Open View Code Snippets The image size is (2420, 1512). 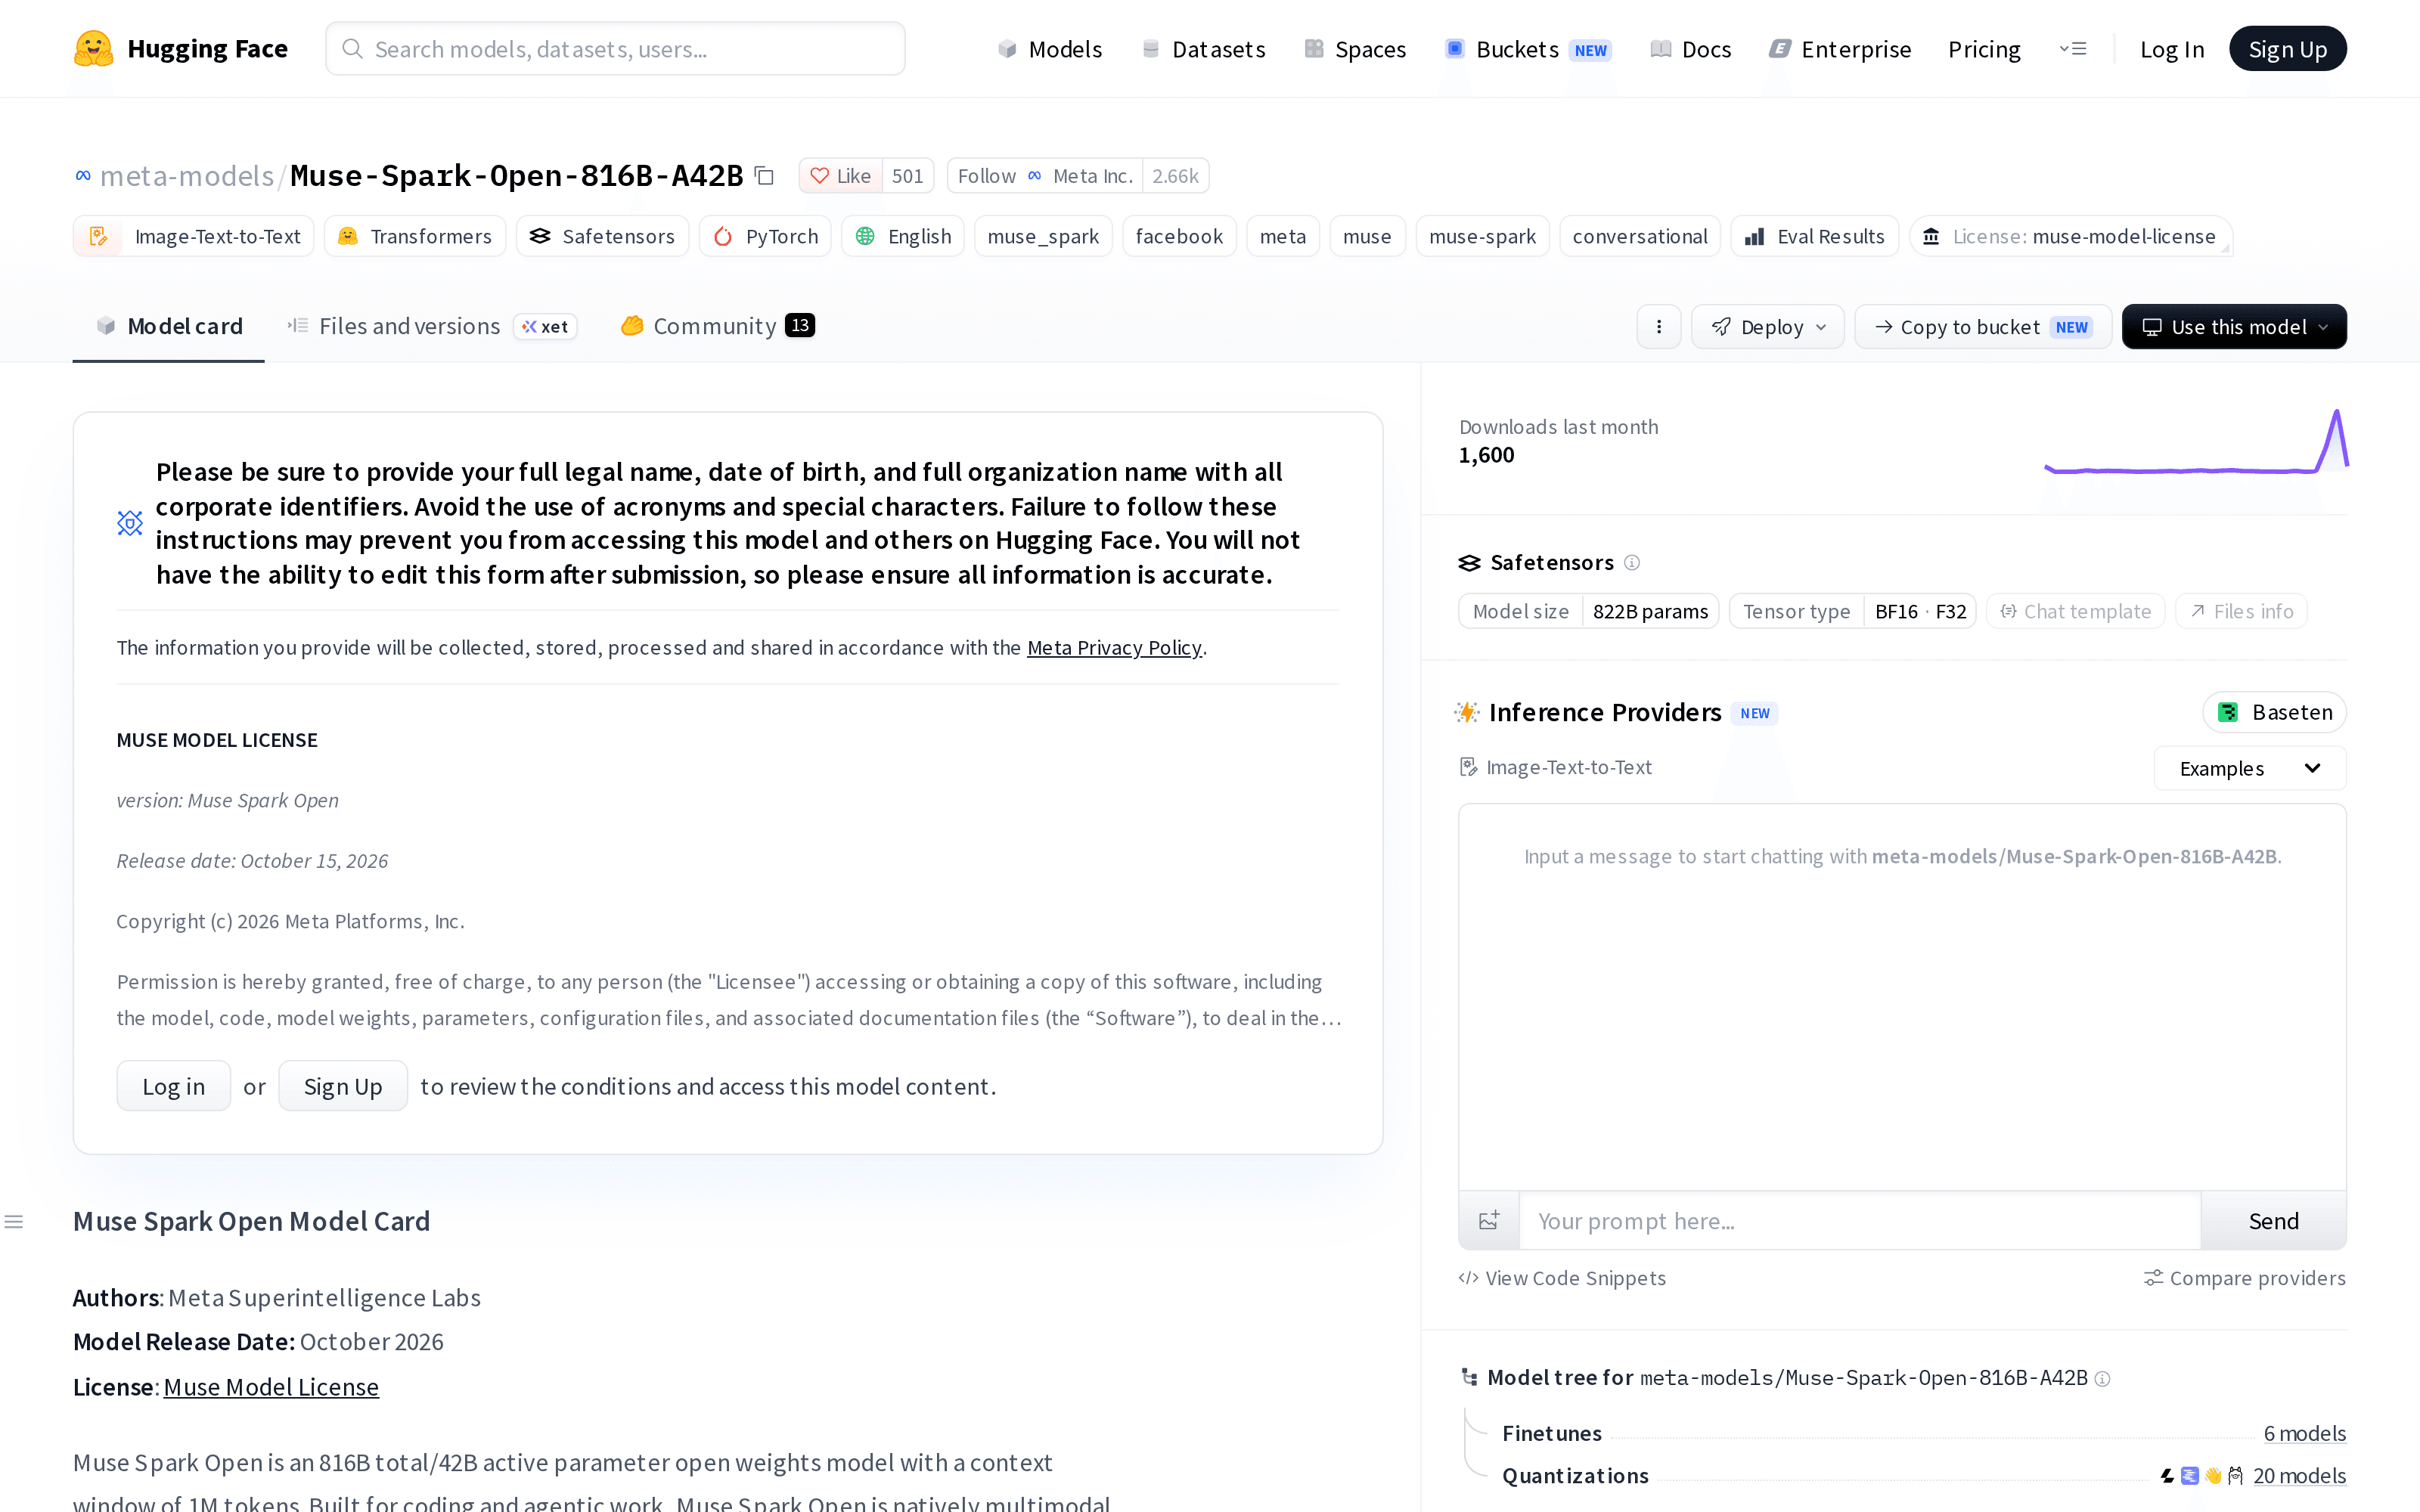1562,1278
